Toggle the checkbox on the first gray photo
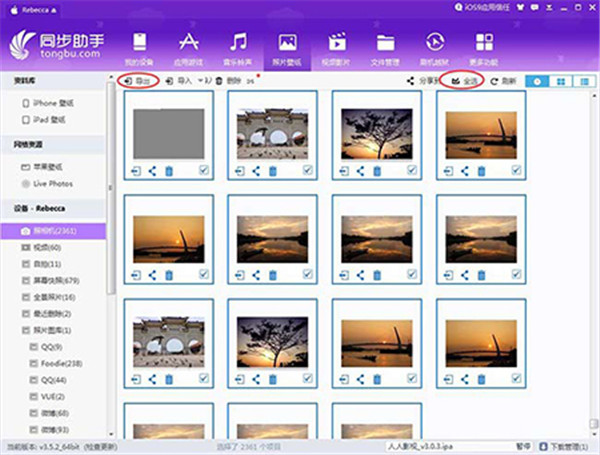Screen dimensions: 600x455 (x=204, y=171)
